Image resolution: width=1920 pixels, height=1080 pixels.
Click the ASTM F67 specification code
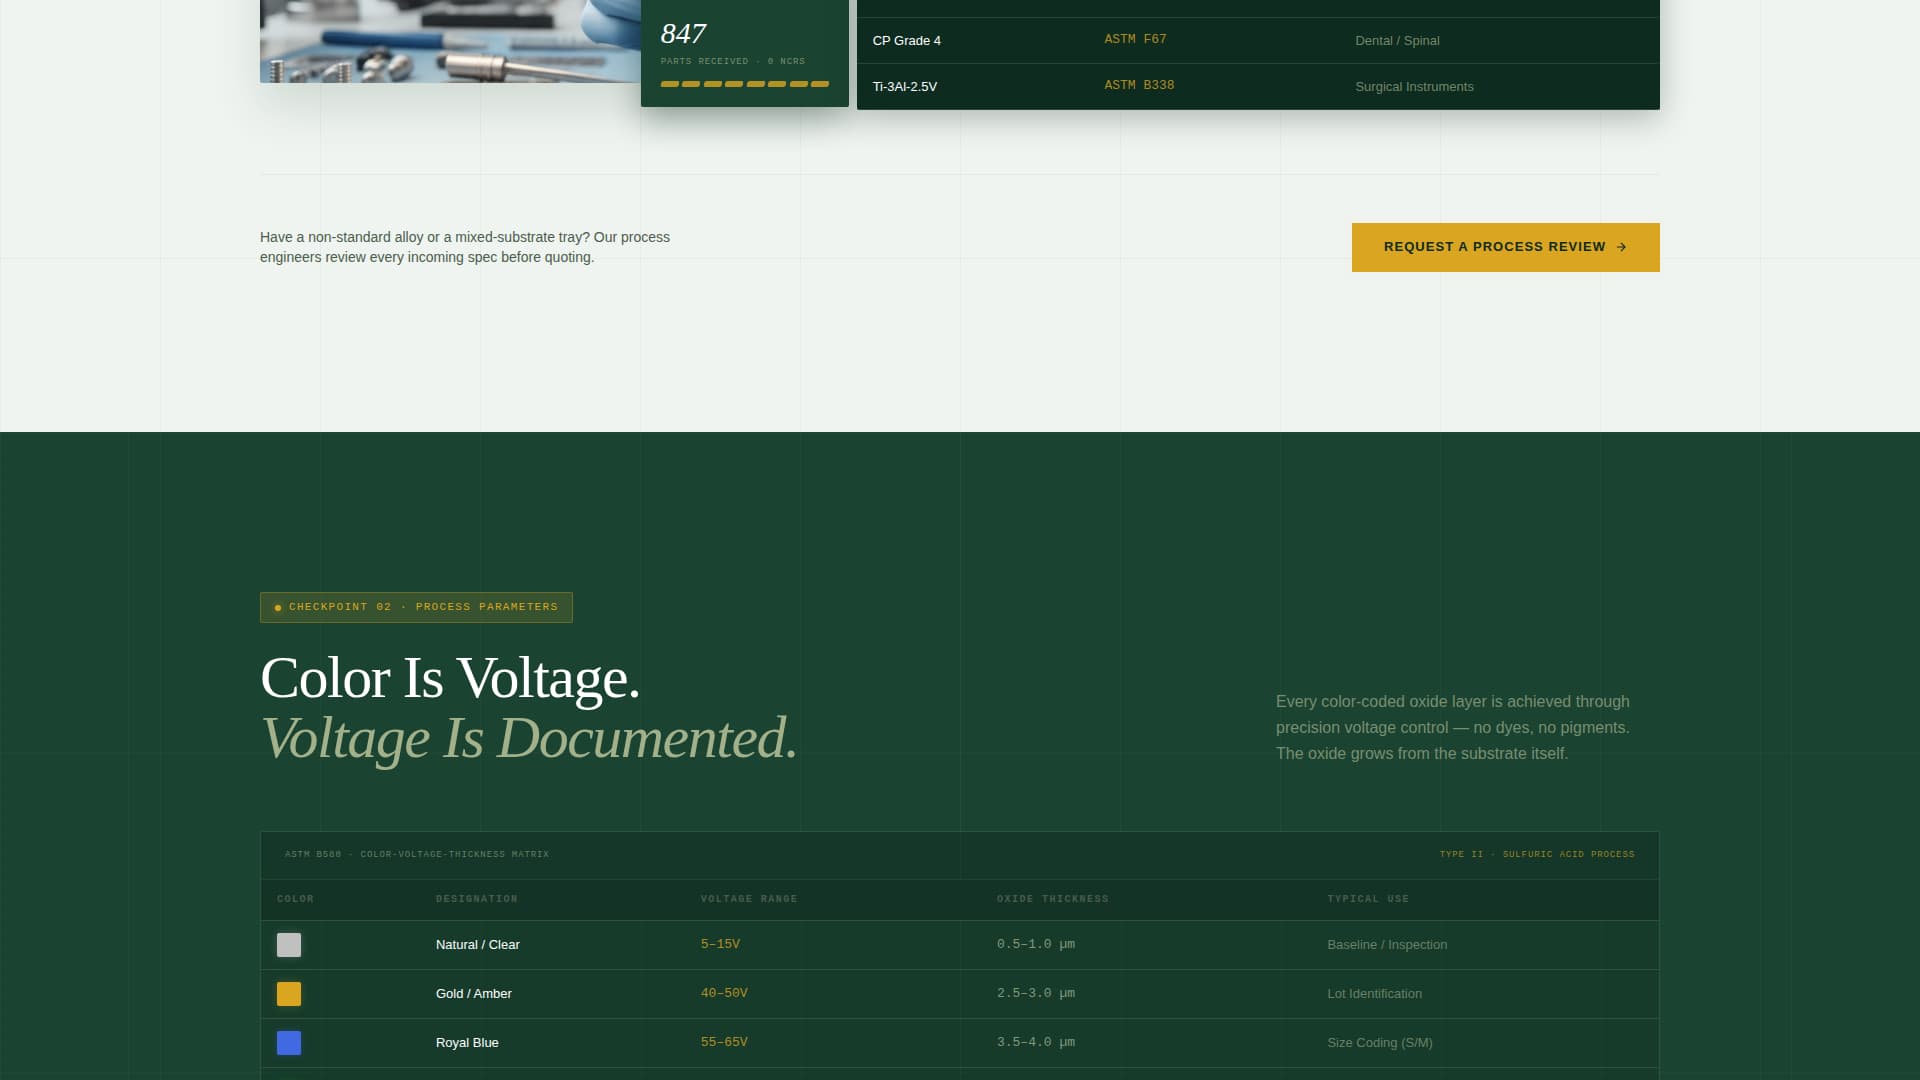(x=1134, y=40)
